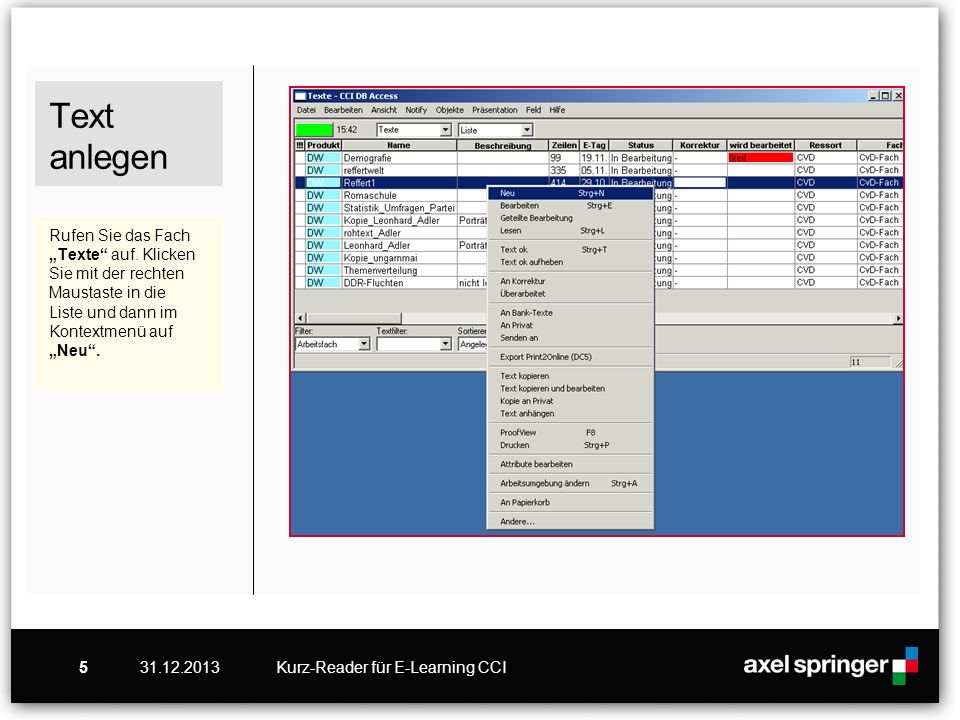Choose Text ok aufheben entry

570,262
